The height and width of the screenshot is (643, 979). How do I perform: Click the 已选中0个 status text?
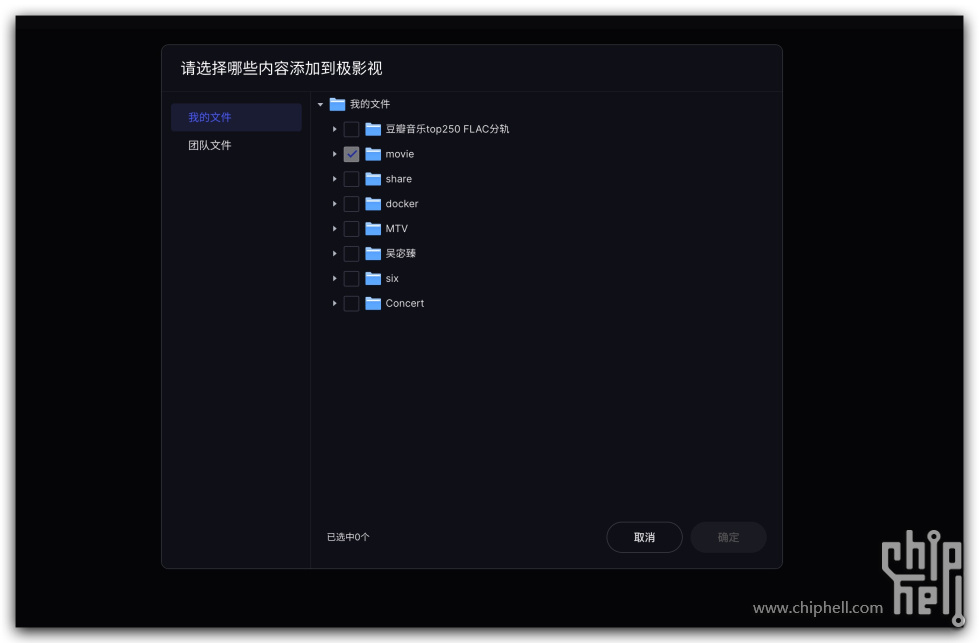click(348, 537)
